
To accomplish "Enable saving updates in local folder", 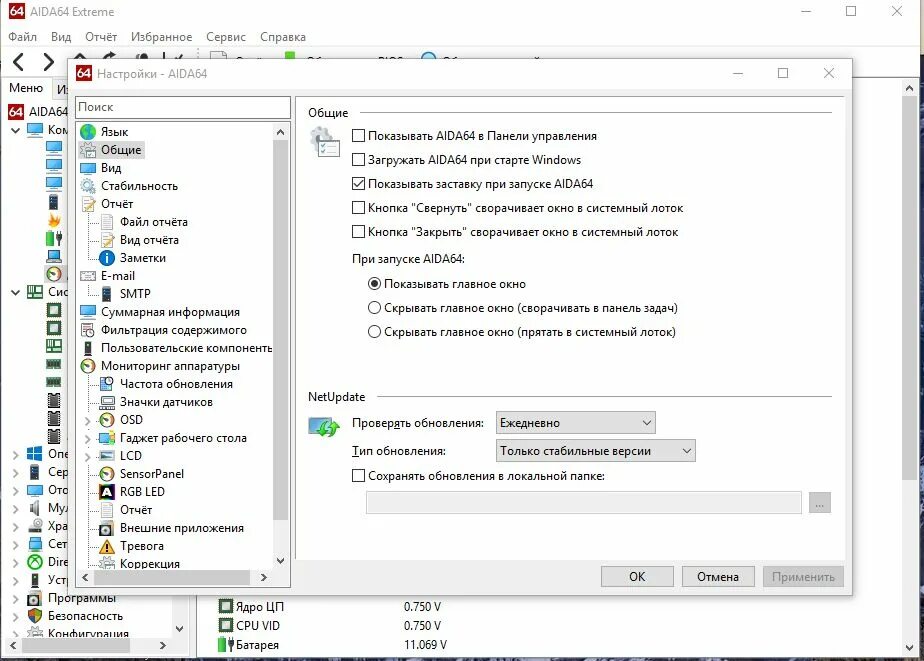I will pyautogui.click(x=358, y=475).
